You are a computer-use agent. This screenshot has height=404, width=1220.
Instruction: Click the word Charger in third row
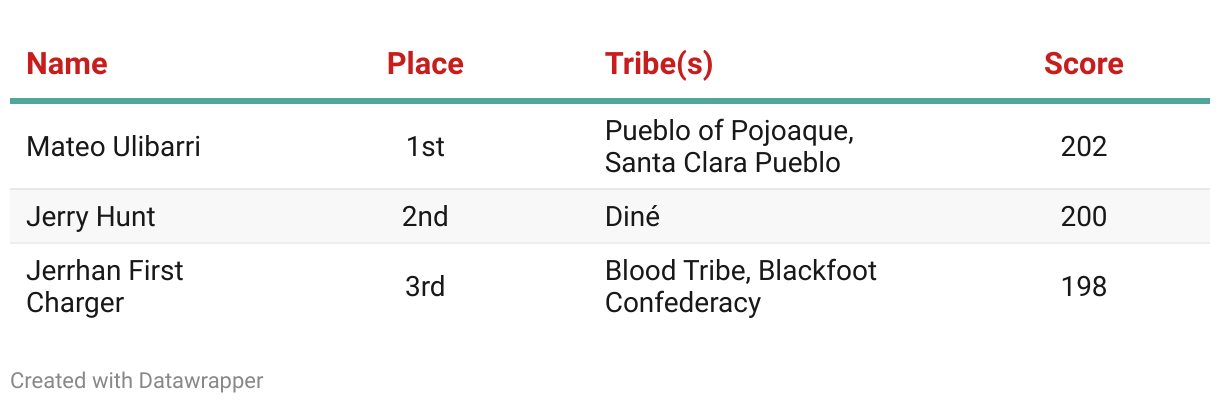[x=75, y=303]
